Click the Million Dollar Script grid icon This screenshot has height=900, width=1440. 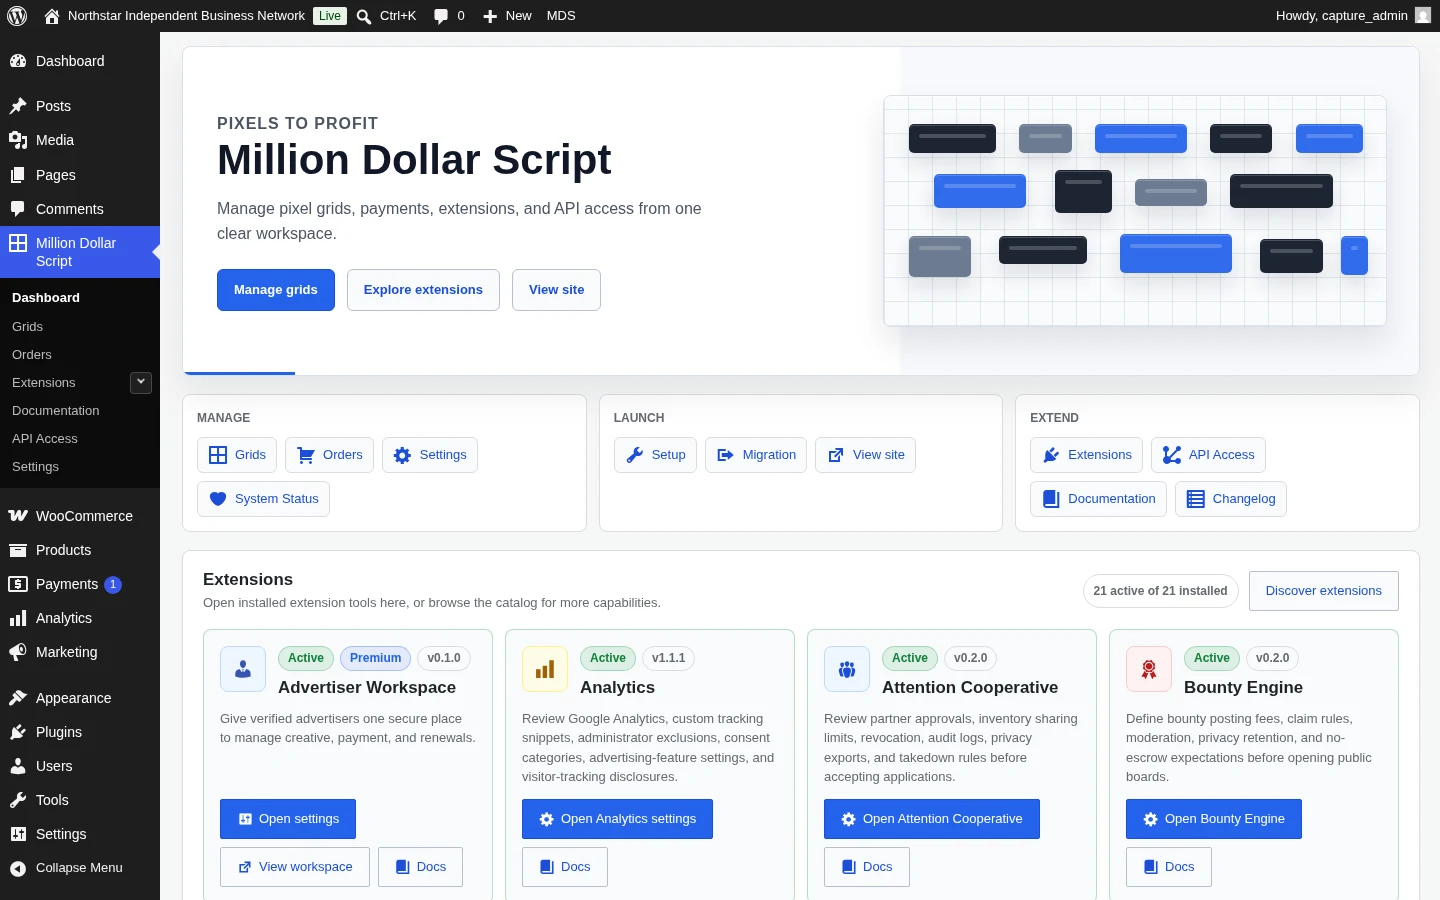[18, 243]
